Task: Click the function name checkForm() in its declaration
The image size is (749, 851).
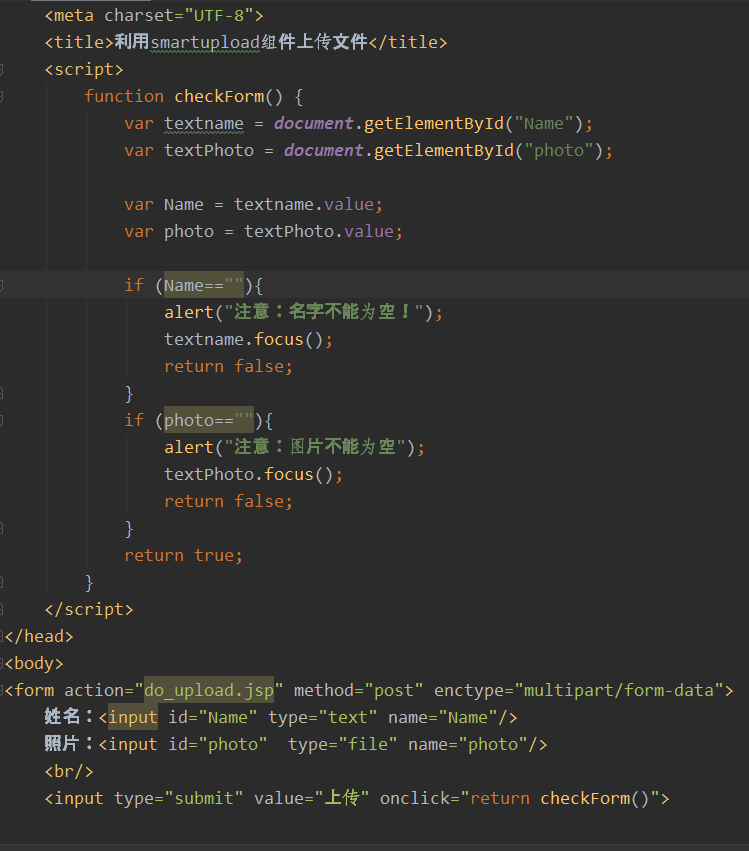Action: click(x=228, y=97)
